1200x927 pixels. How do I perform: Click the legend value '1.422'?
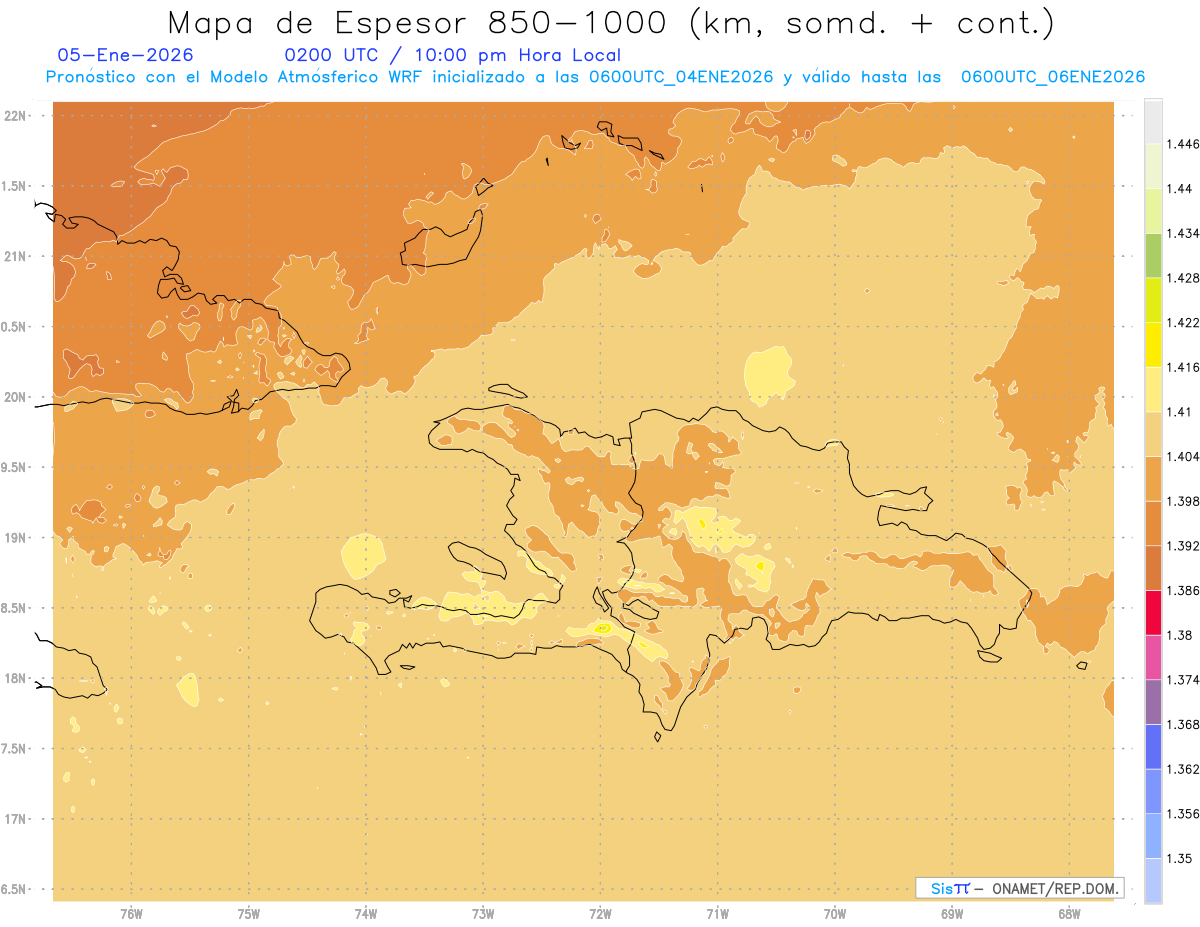(1184, 322)
